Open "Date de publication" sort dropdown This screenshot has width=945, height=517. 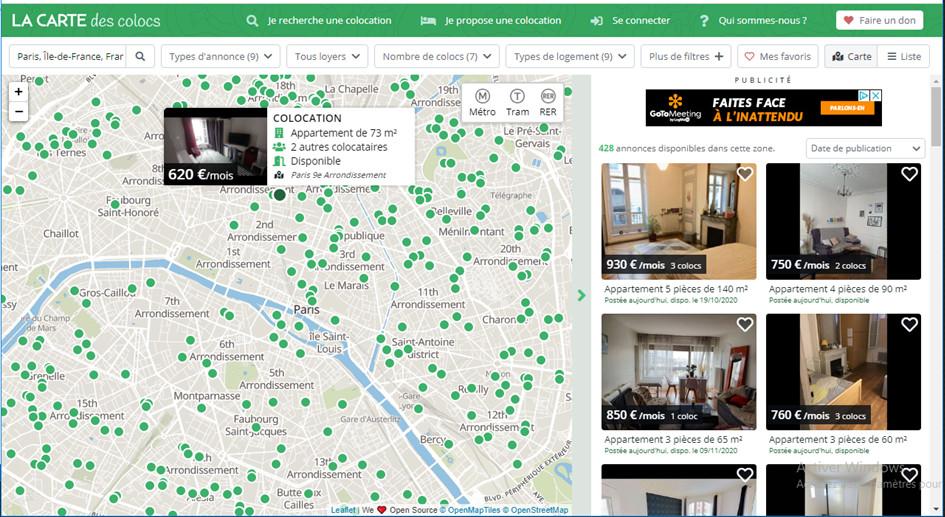865,148
